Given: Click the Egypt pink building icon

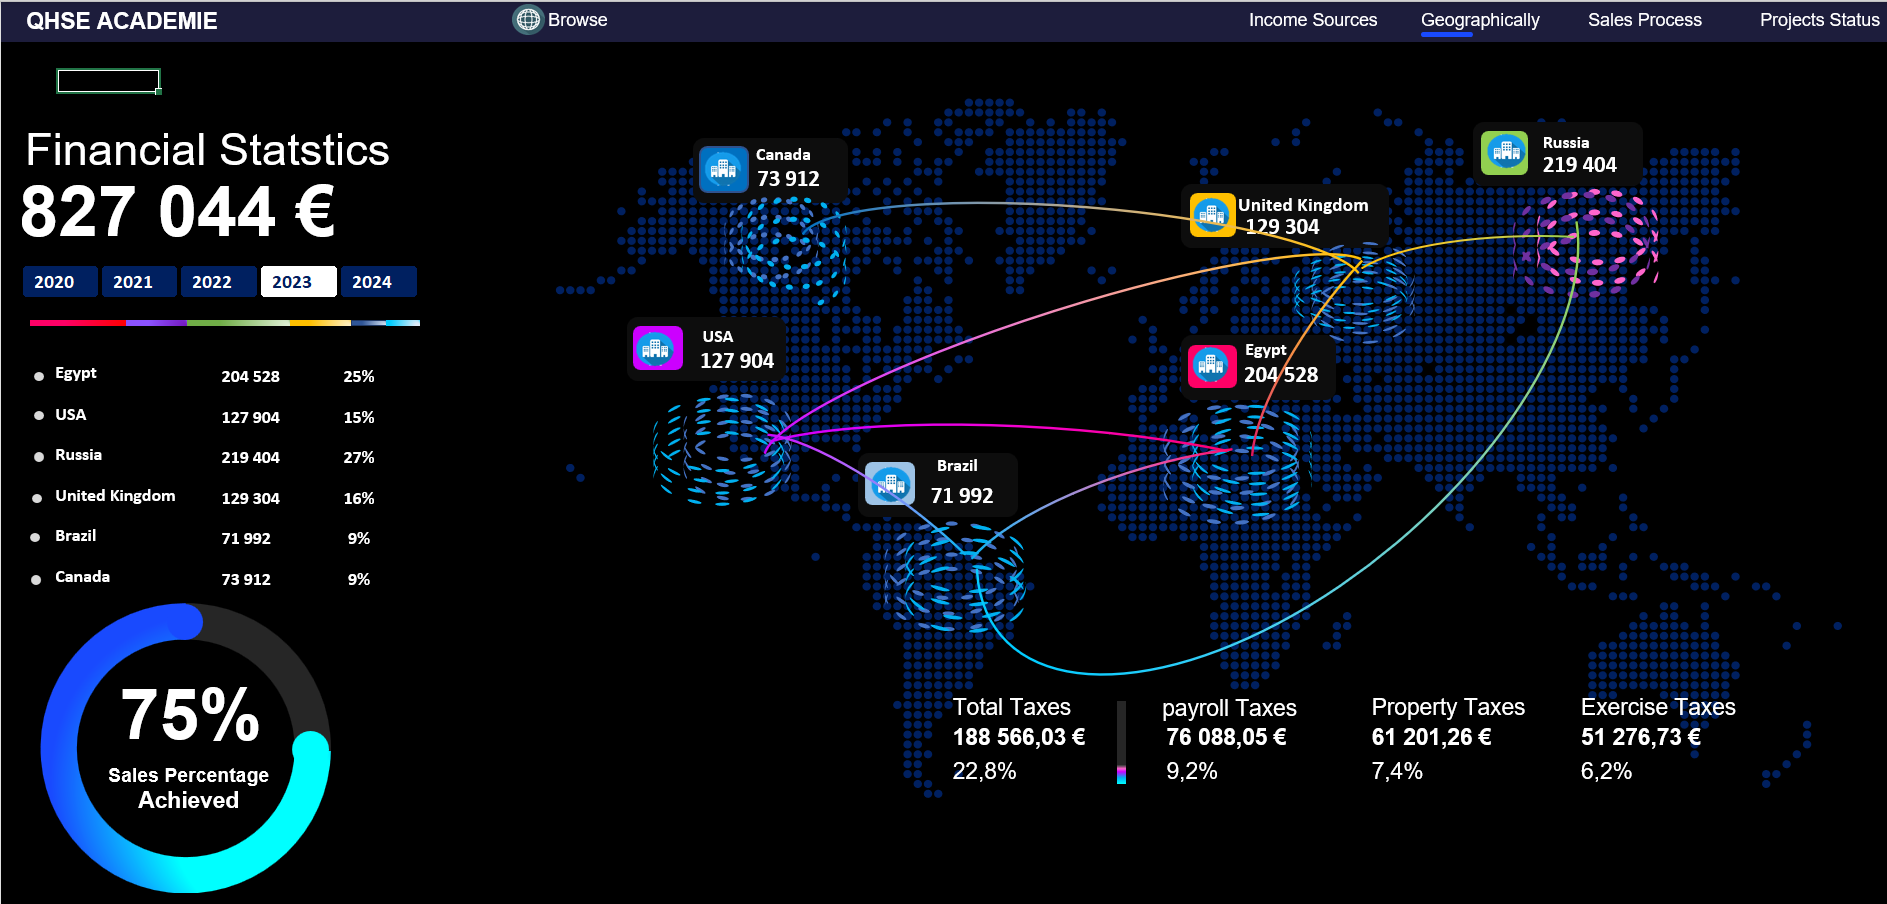Looking at the screenshot, I should 1211,364.
